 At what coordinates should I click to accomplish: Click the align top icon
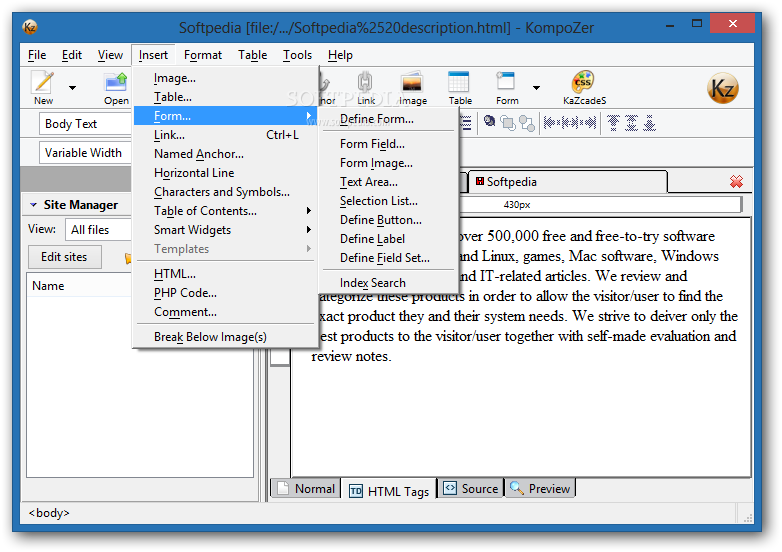(x=613, y=123)
